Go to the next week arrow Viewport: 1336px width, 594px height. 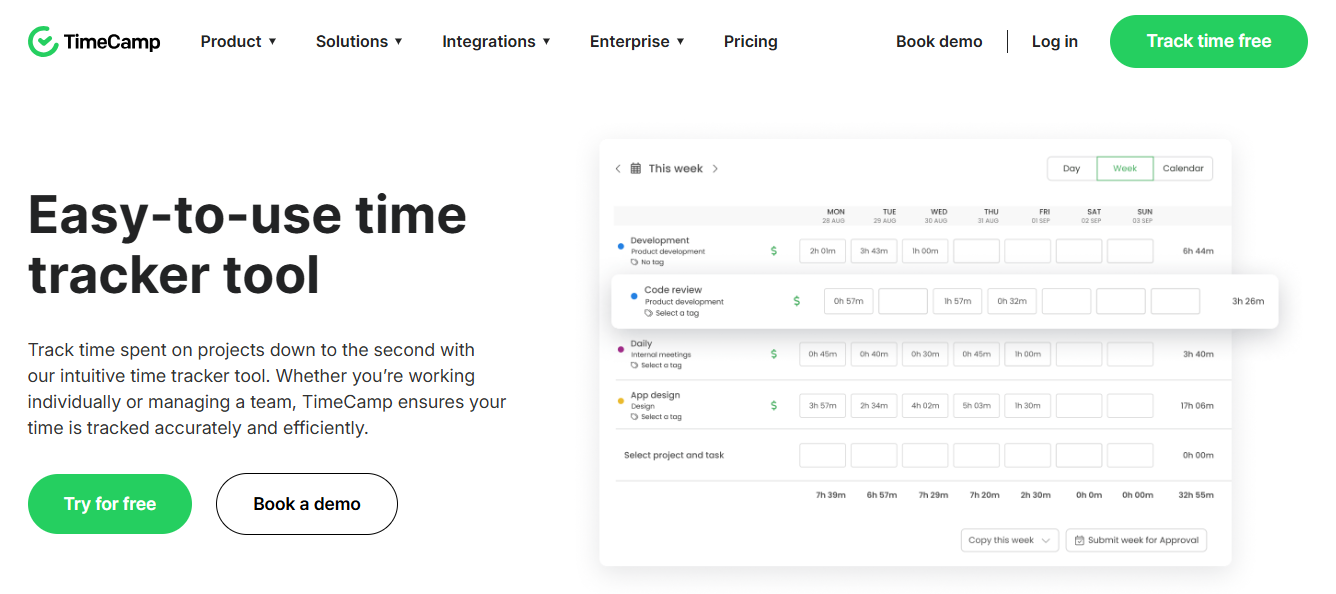715,169
